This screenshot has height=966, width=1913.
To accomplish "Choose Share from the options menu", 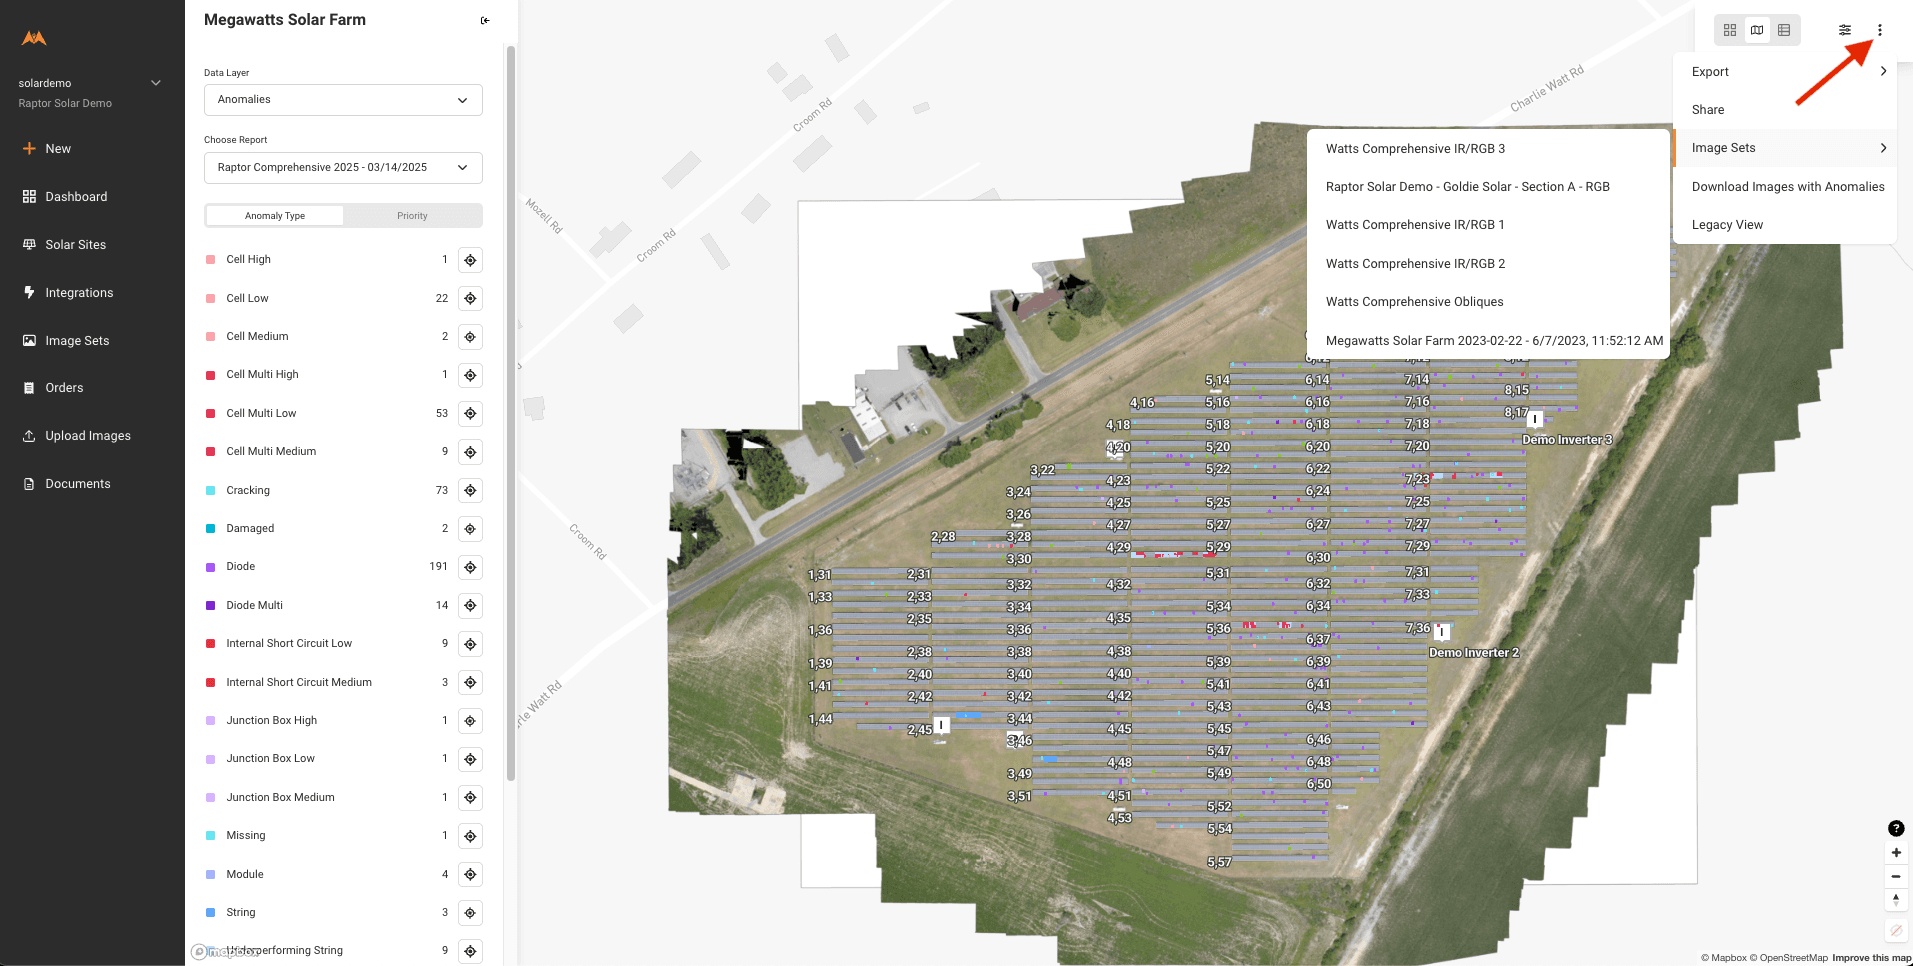I will [1785, 110].
